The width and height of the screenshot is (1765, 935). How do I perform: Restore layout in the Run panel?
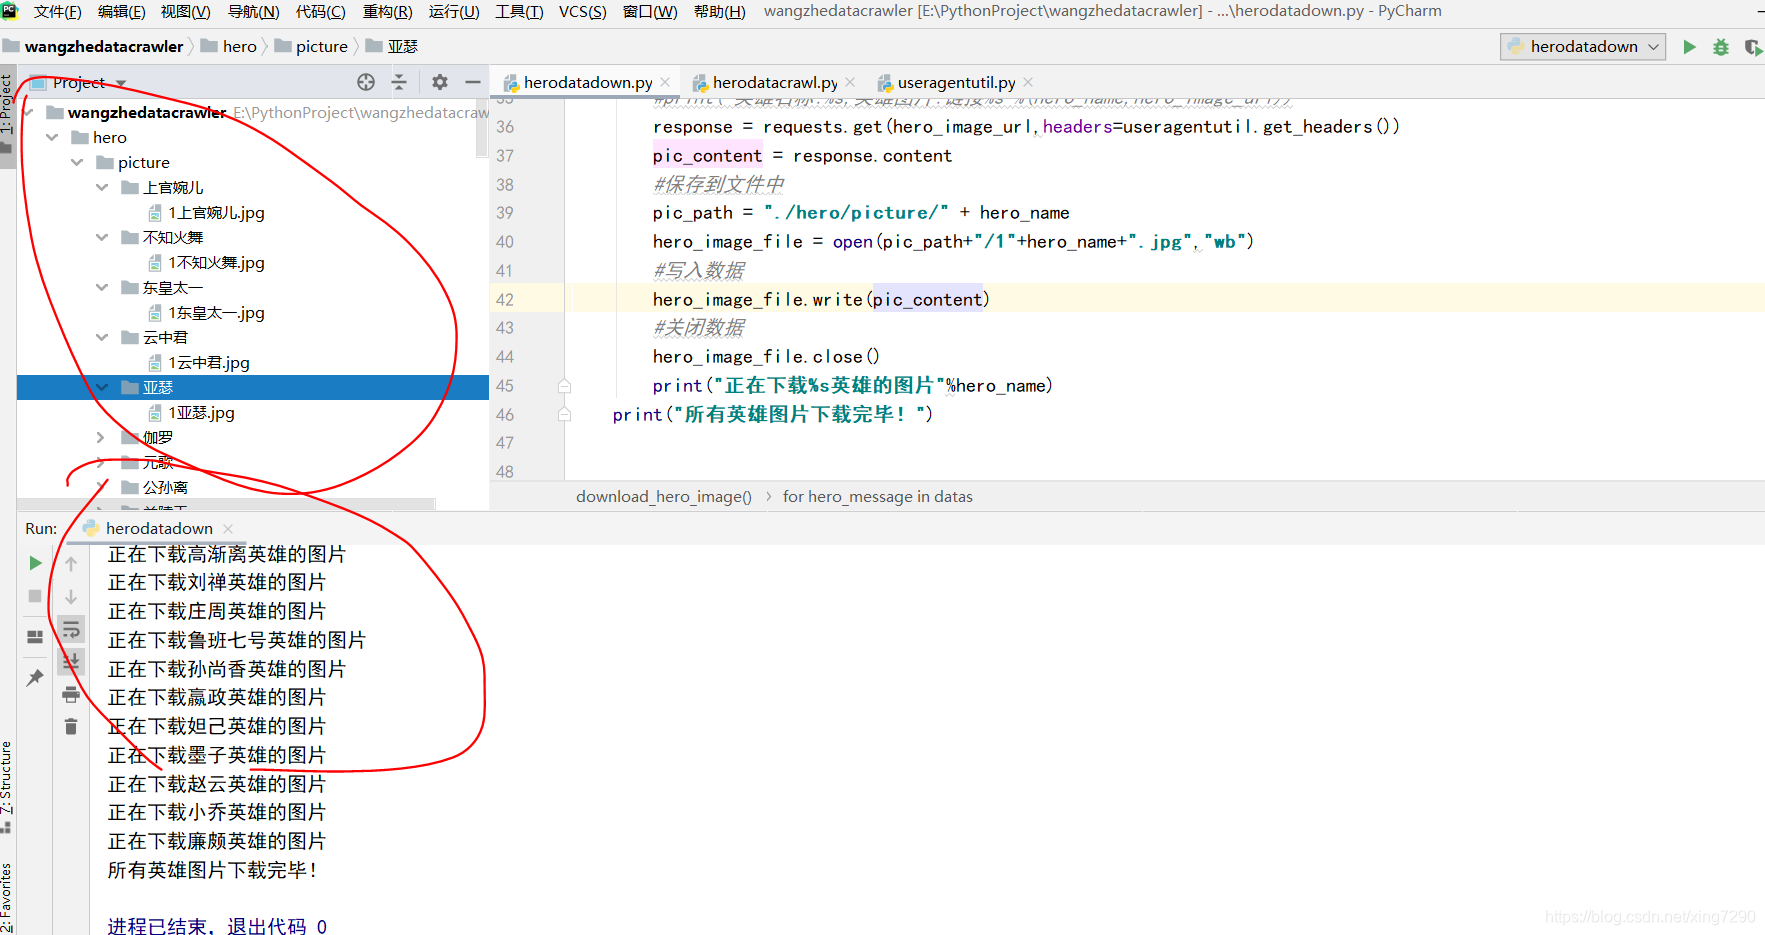coord(35,637)
